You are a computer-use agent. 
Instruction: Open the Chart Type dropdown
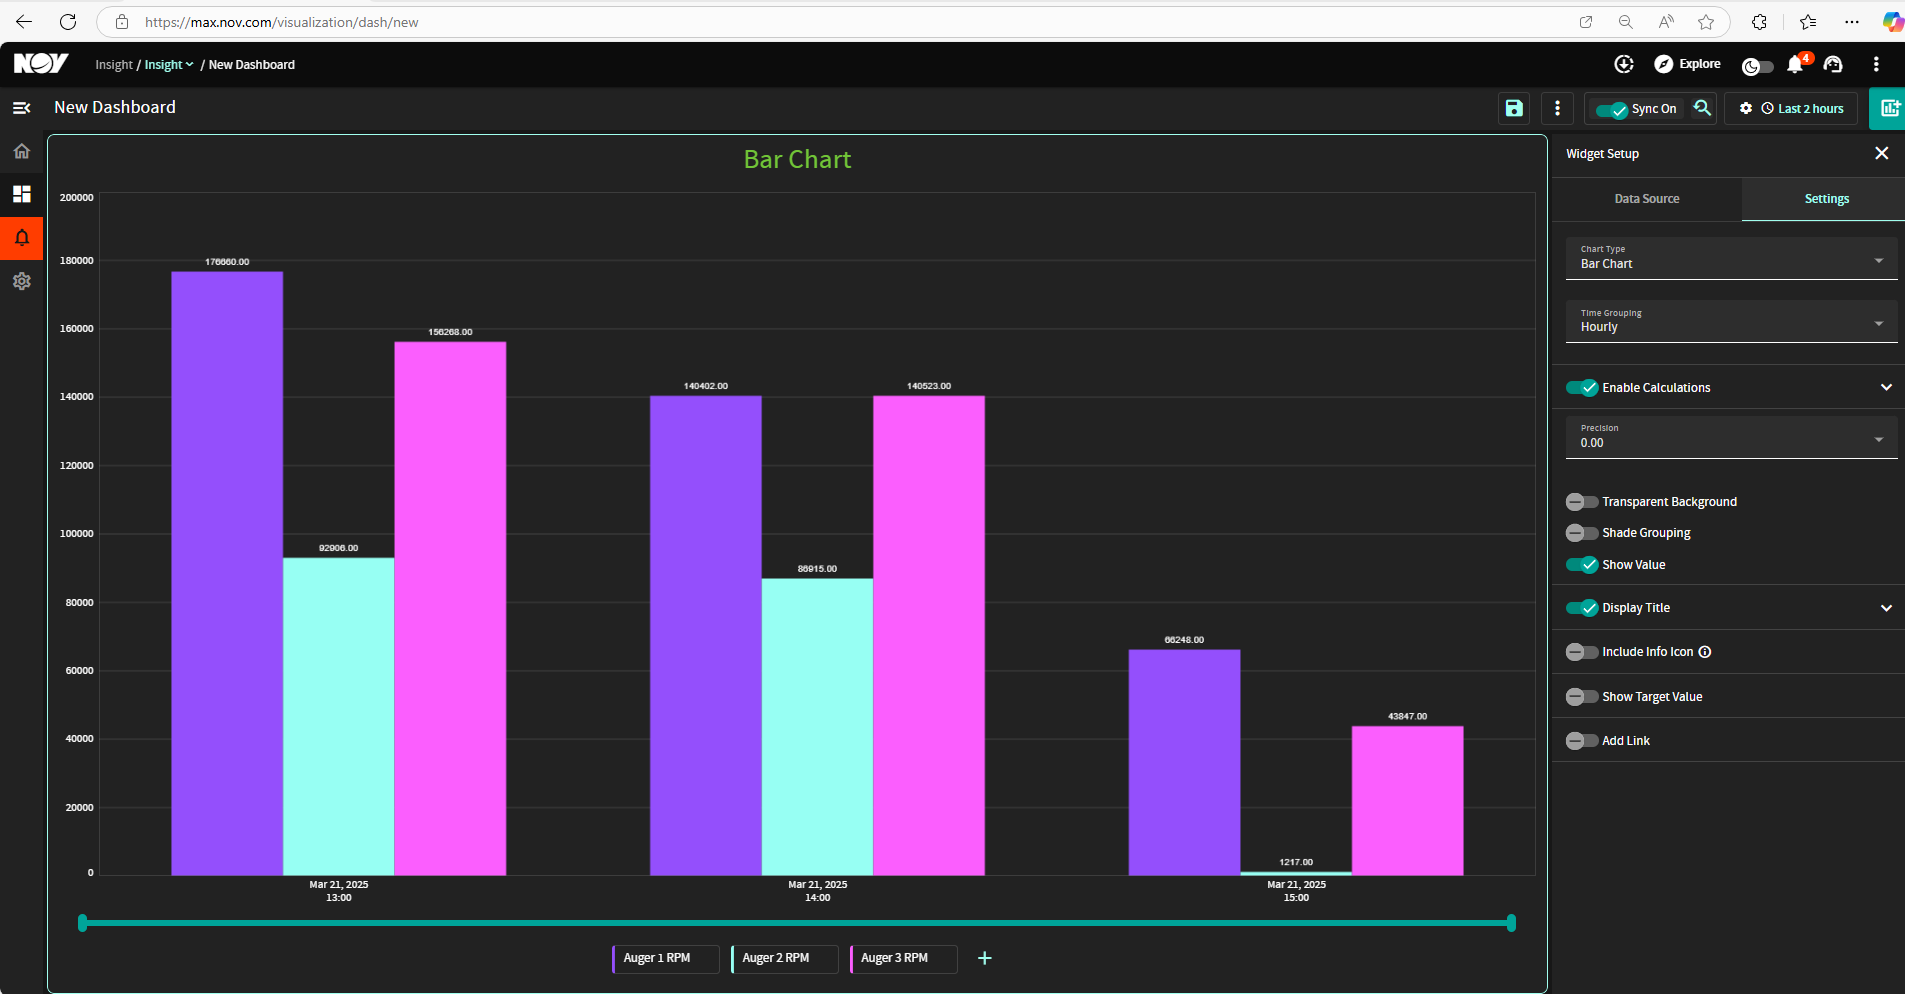point(1731,258)
